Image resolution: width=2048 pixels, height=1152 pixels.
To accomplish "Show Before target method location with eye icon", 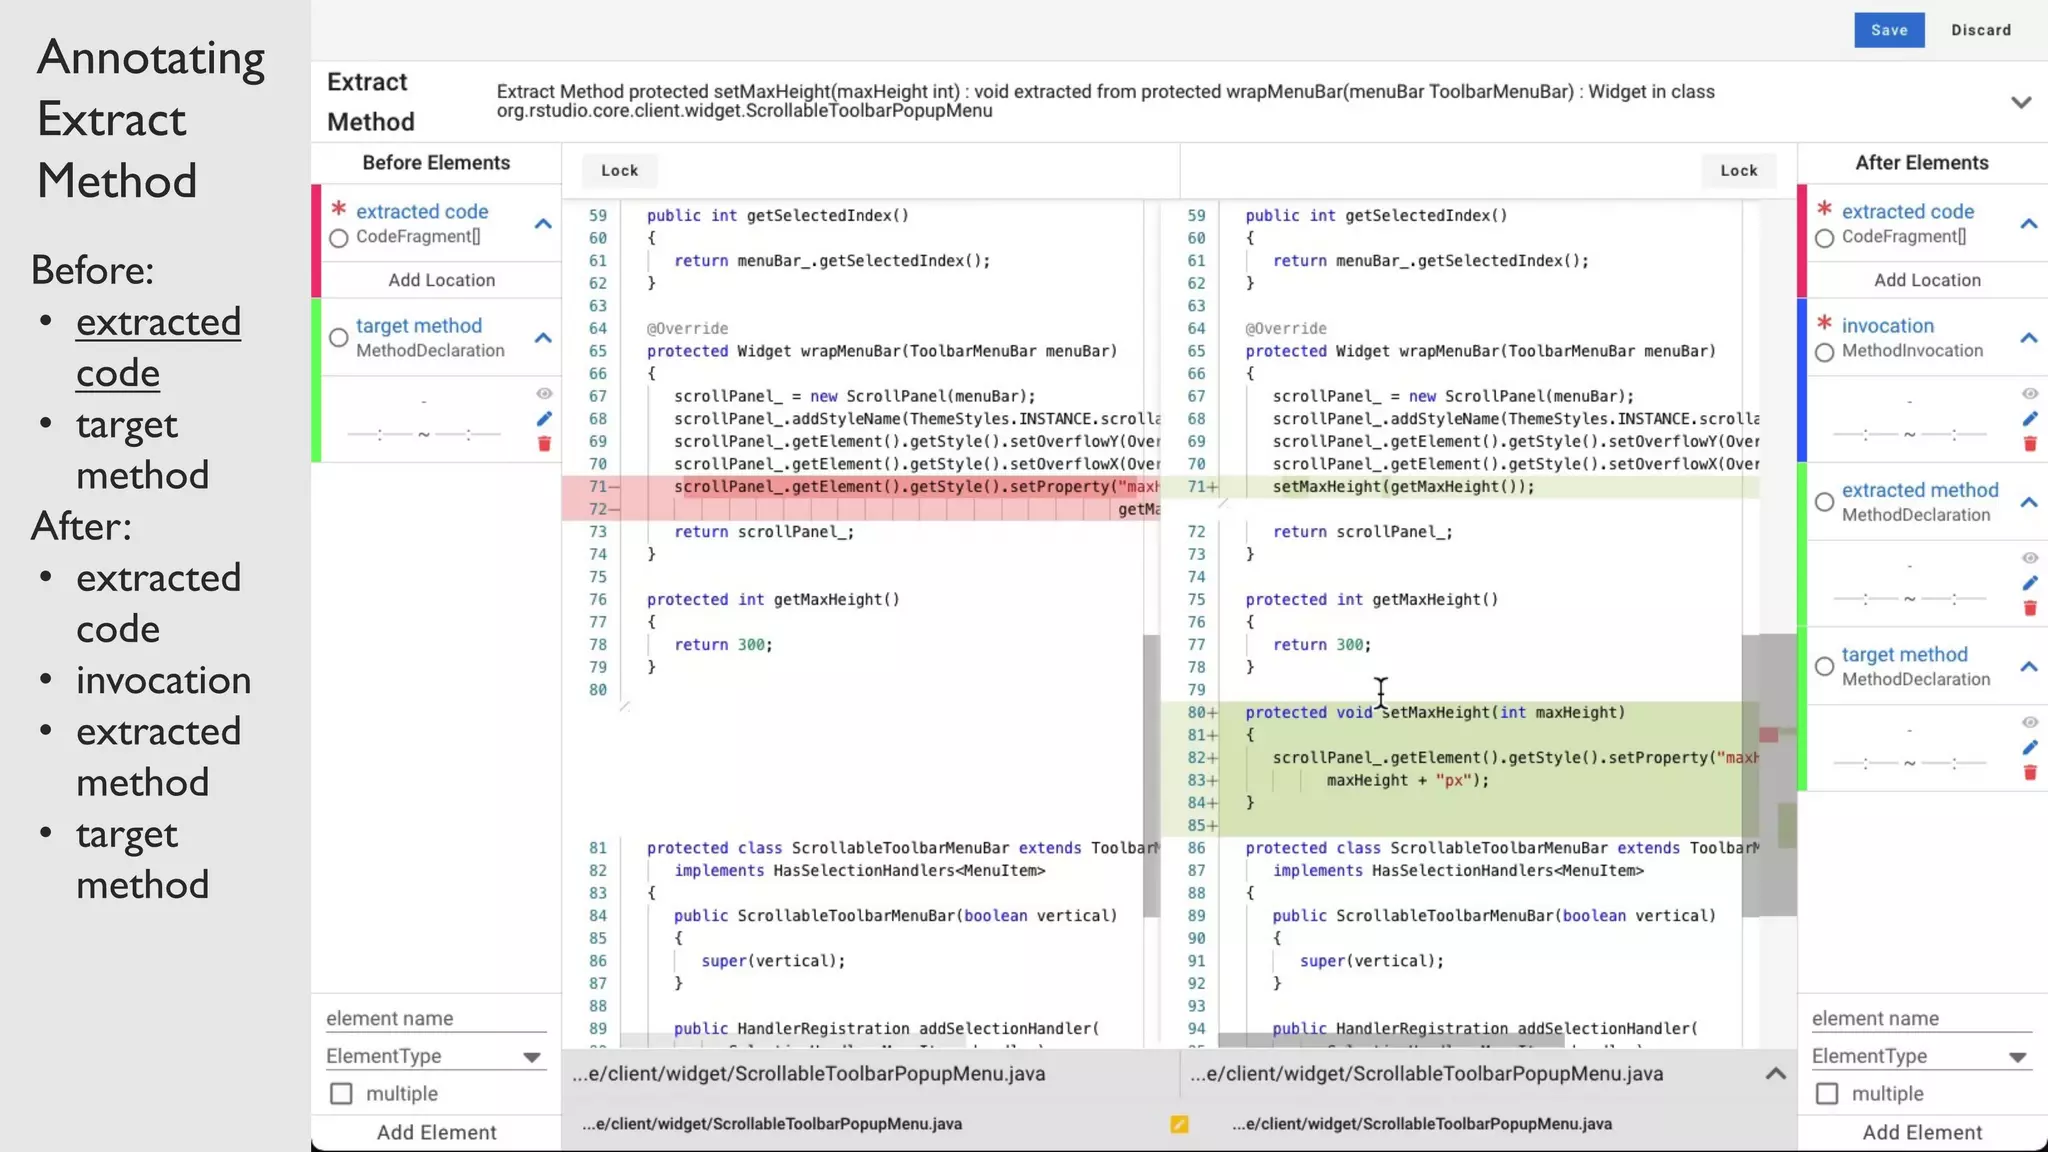I will click(x=544, y=393).
